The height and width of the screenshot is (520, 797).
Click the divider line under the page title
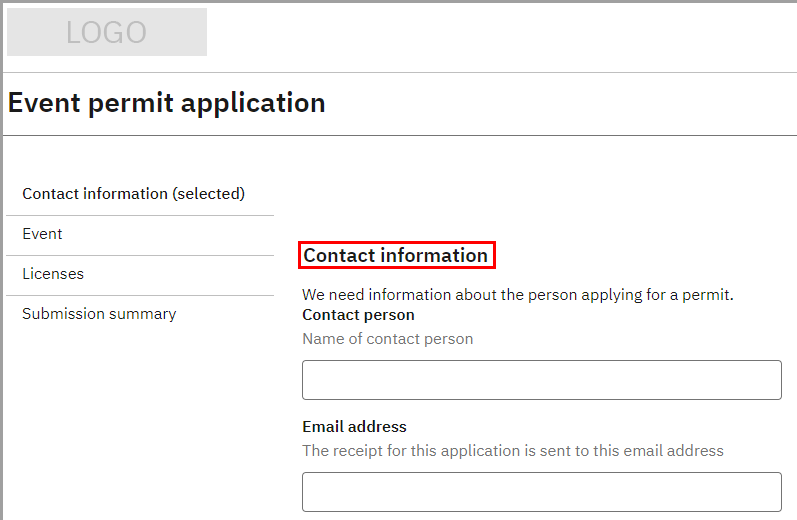(x=400, y=135)
